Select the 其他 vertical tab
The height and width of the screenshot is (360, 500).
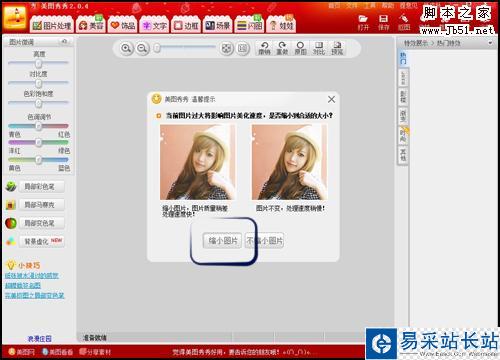[403, 155]
